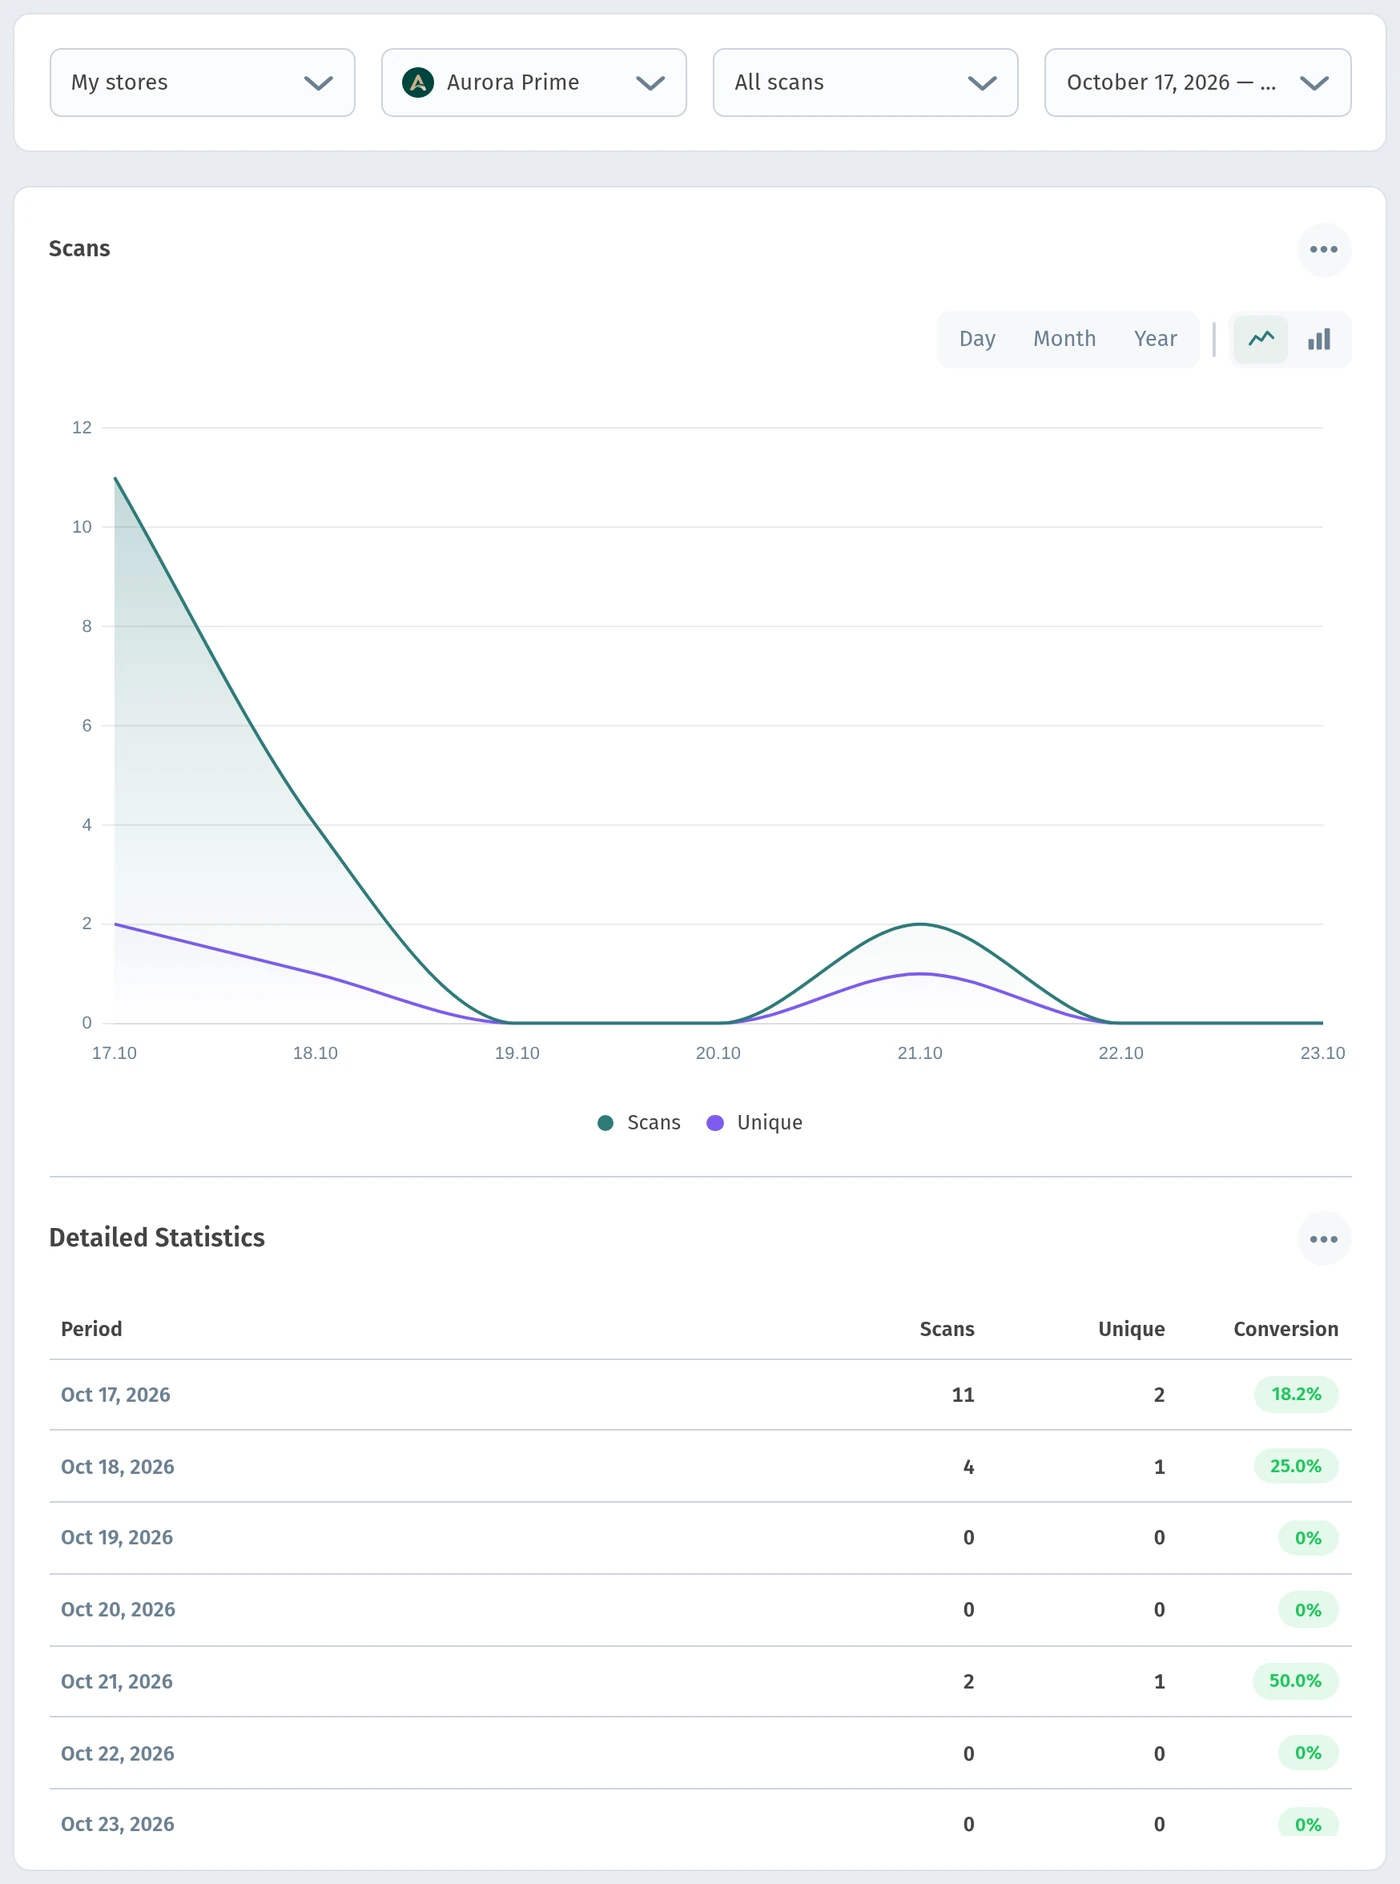The height and width of the screenshot is (1884, 1400).
Task: Select the Day grouping tab
Action: point(977,339)
